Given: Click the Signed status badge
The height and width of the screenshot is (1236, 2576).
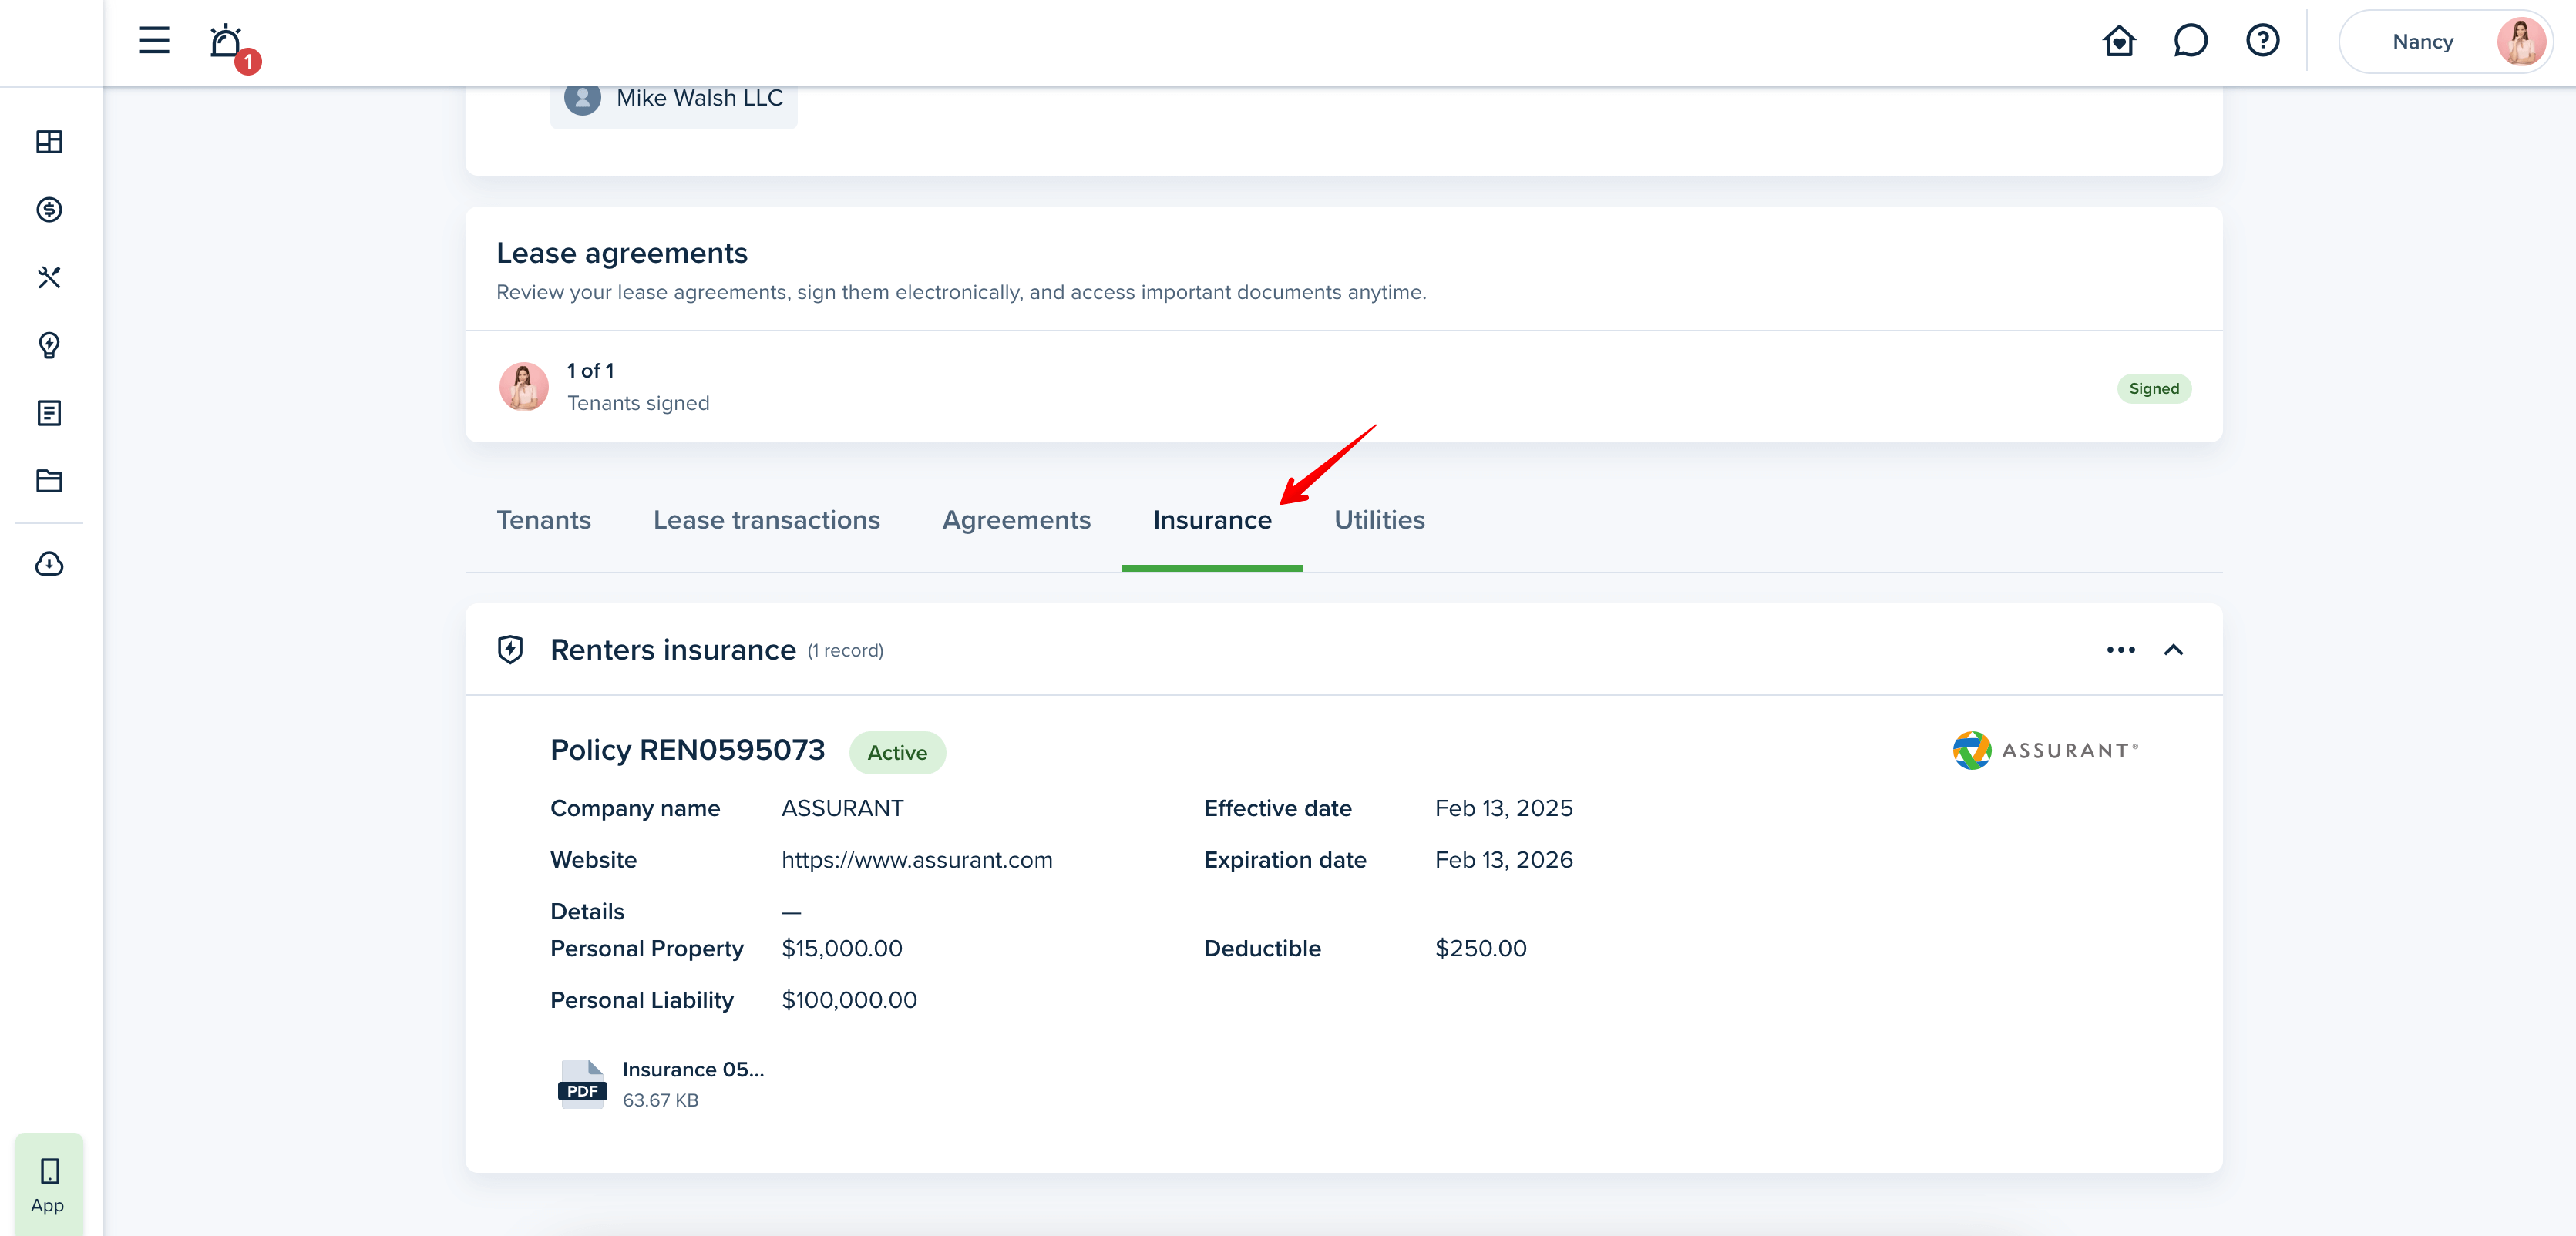Looking at the screenshot, I should (x=2154, y=389).
